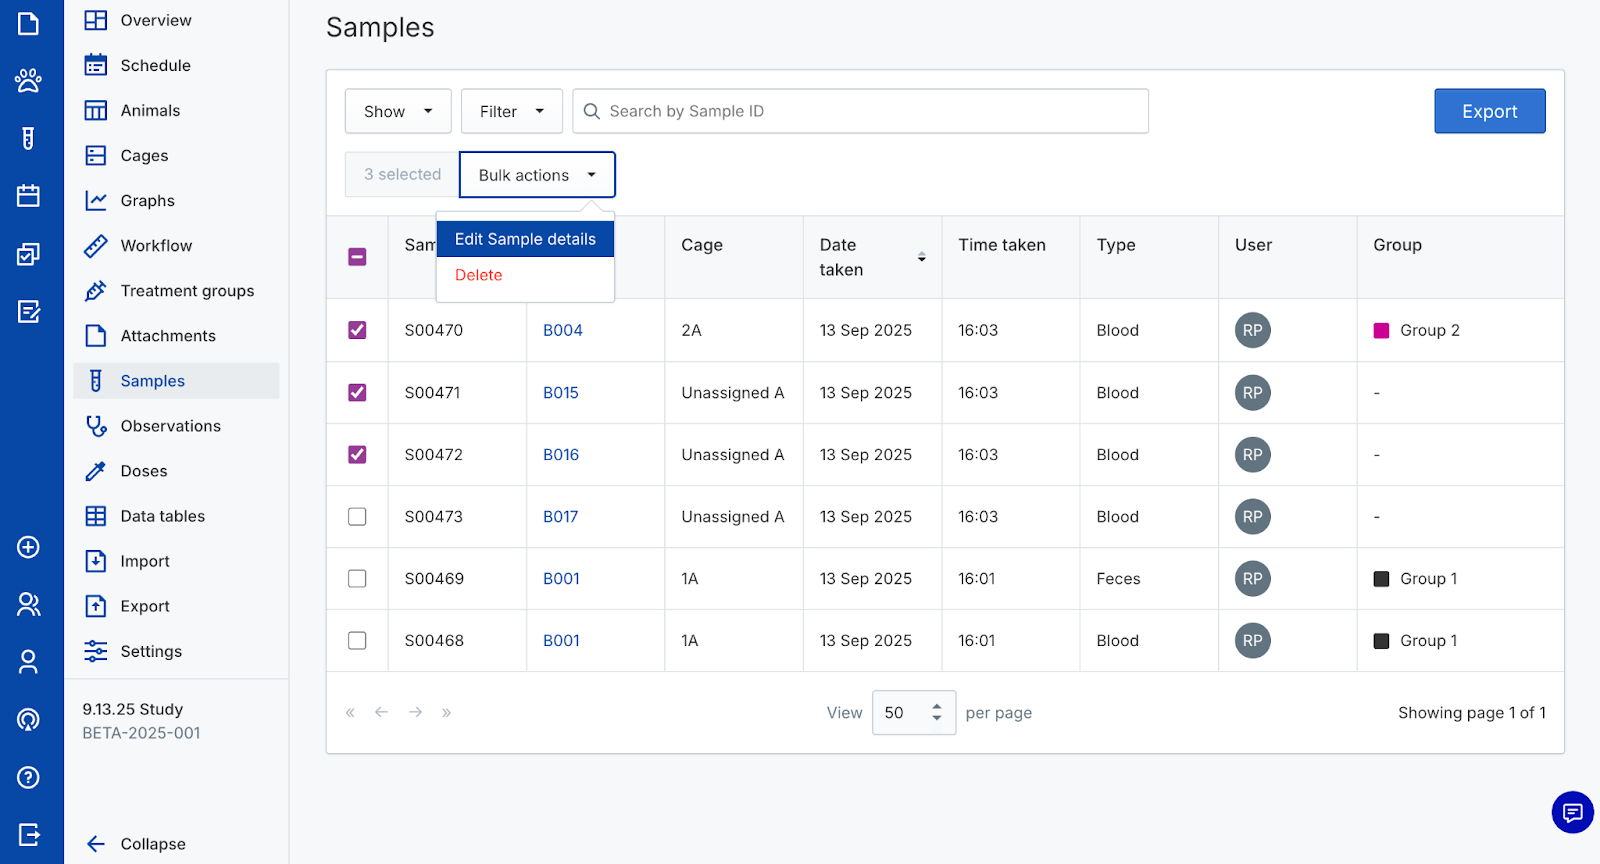Image resolution: width=1600 pixels, height=864 pixels.
Task: Choose Edit Sample details from menu
Action: point(525,239)
